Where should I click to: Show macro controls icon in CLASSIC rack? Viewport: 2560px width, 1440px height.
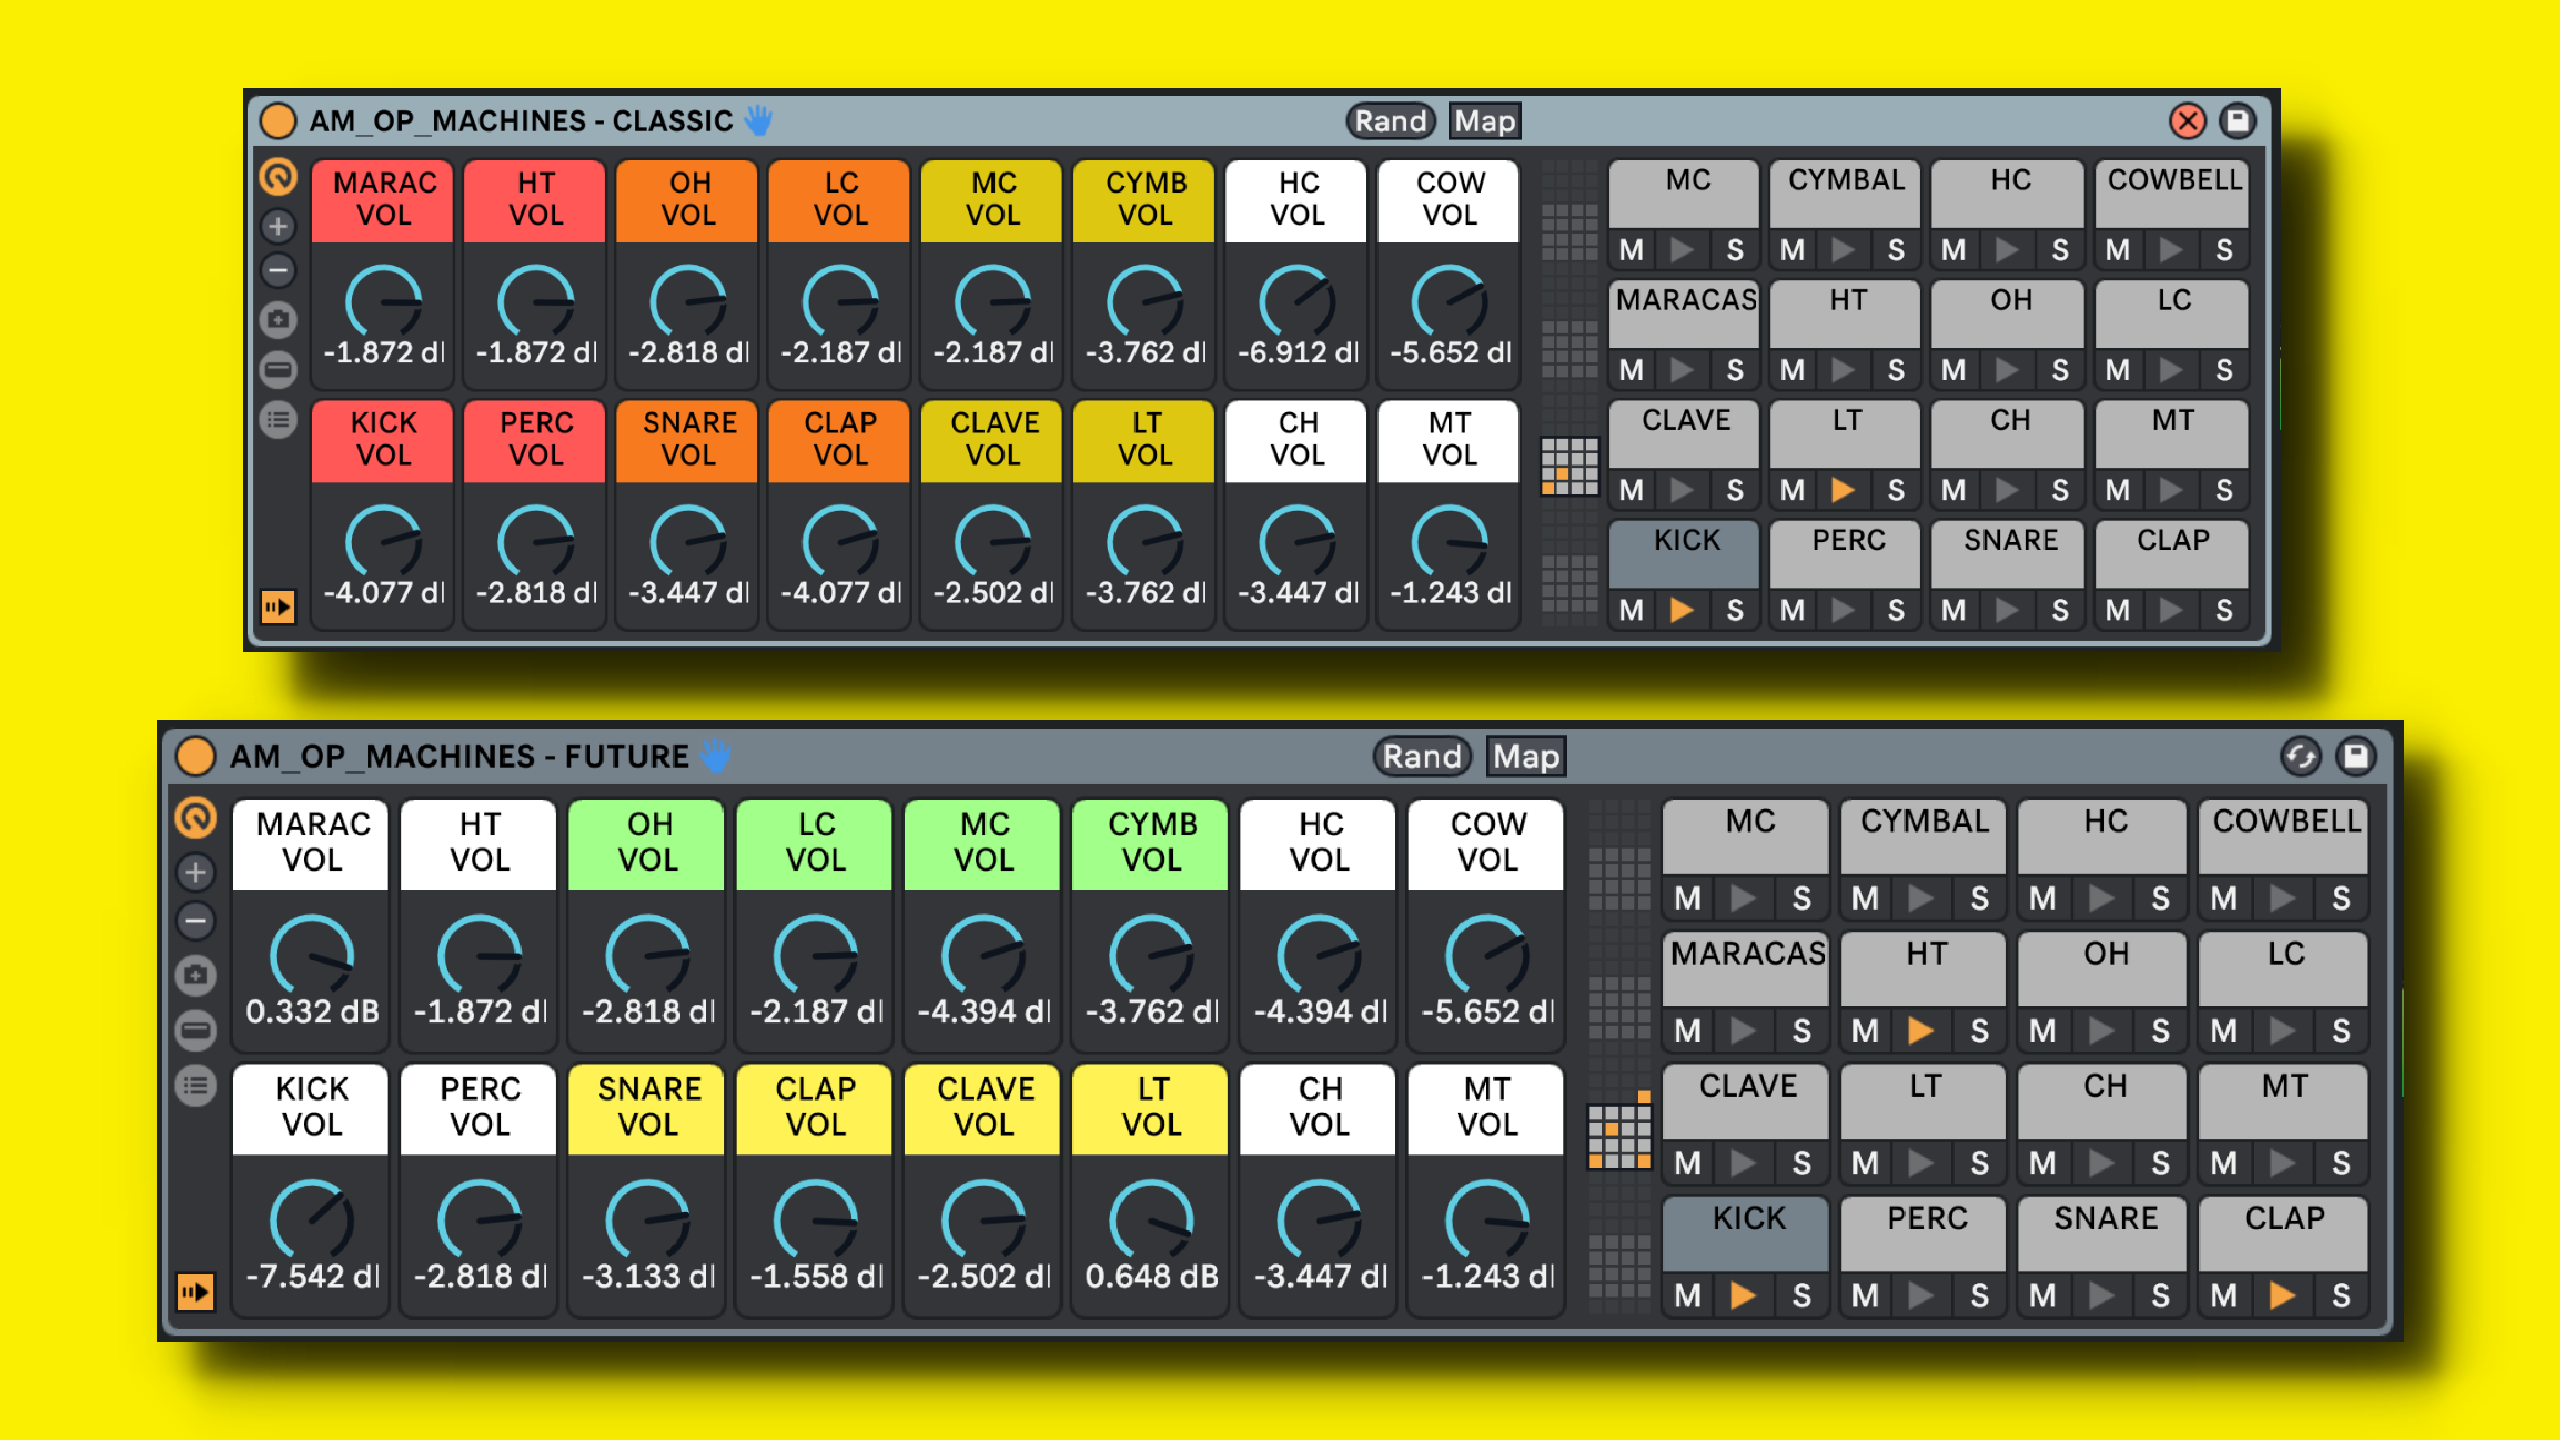pos(279,177)
